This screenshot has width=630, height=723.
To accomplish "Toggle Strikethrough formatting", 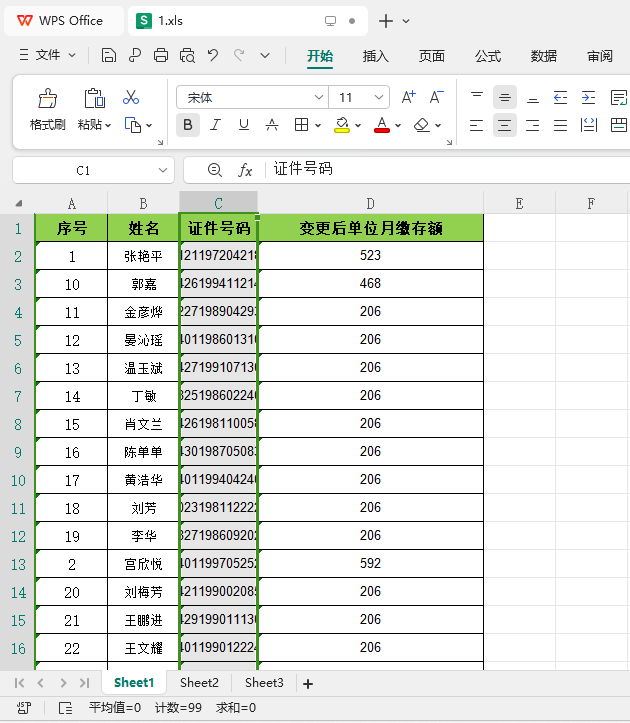I will coord(272,125).
